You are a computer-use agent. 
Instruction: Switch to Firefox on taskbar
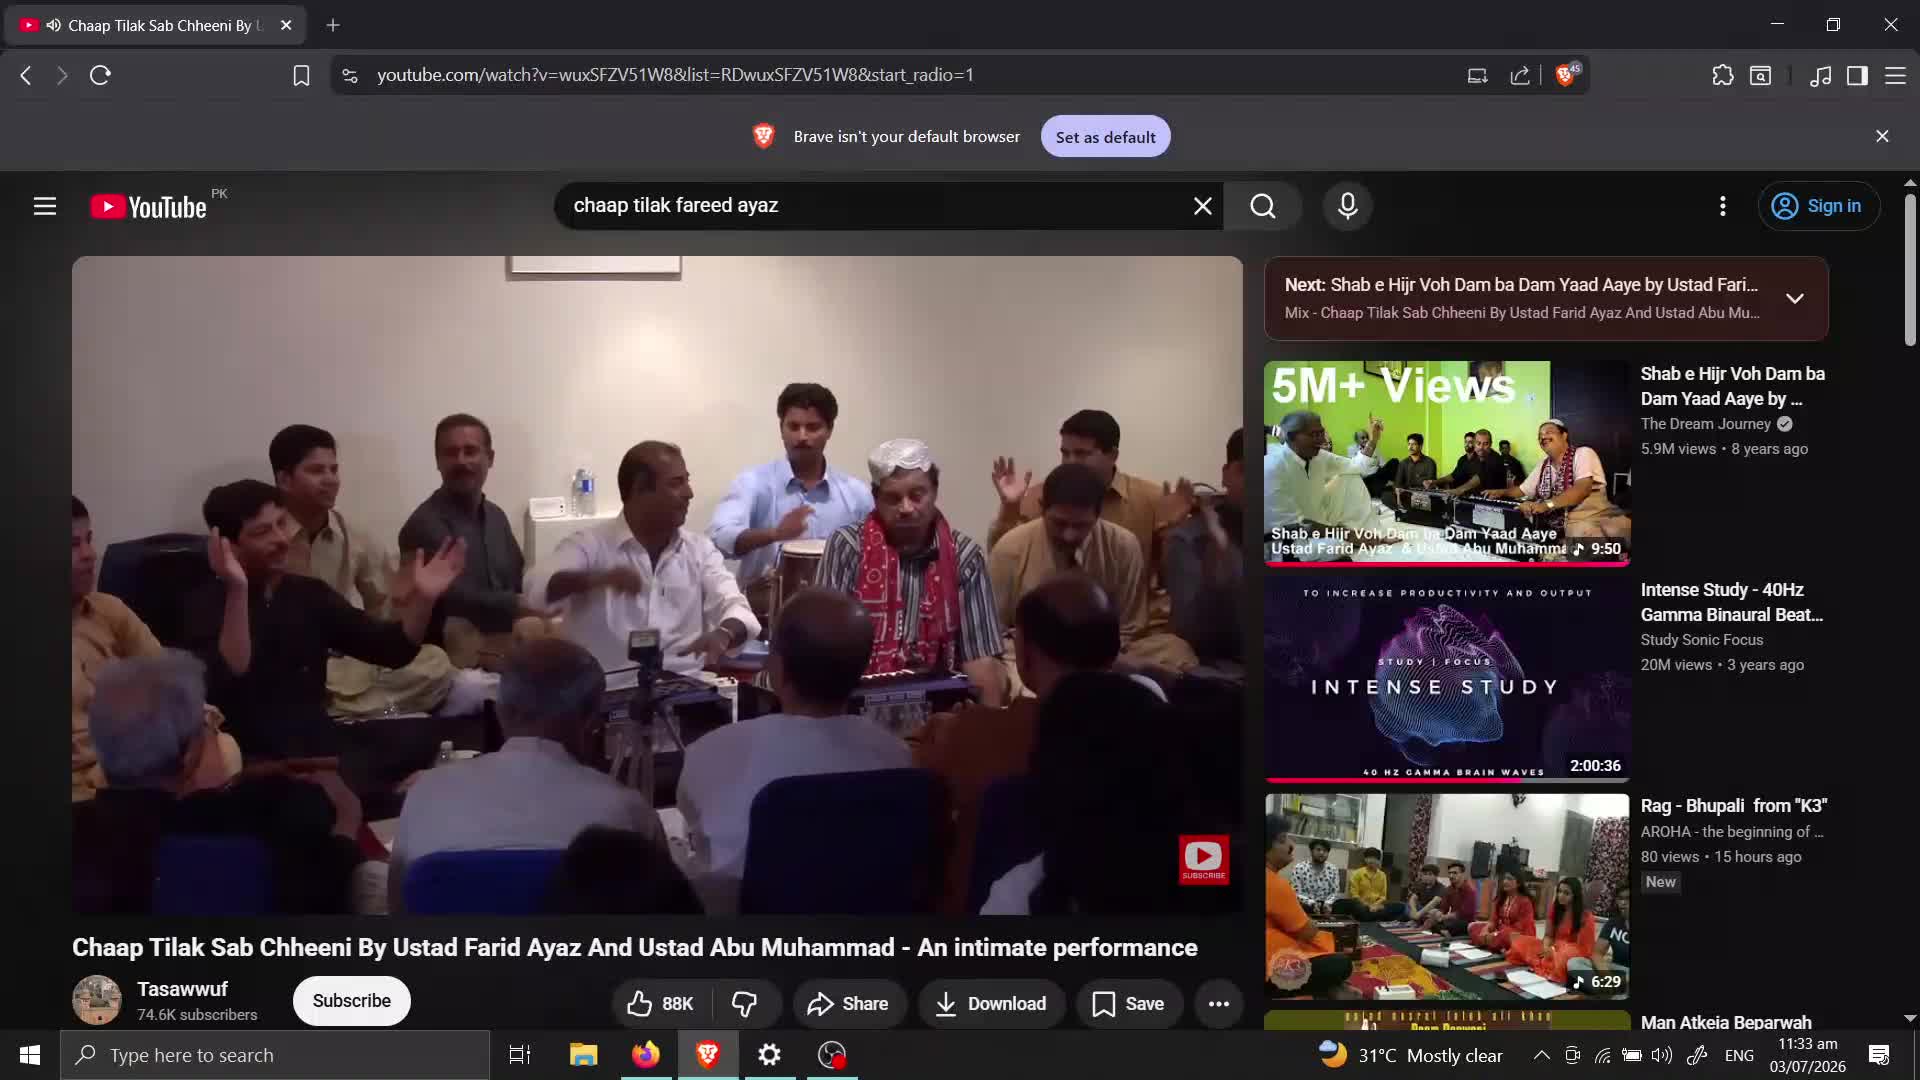646,1055
